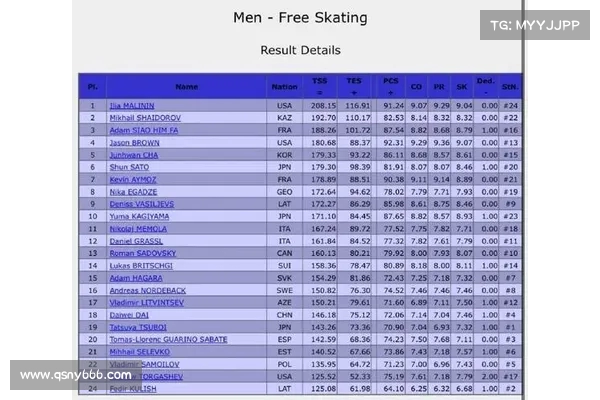Click Kevin AYMOZ name link
600x400 pixels.
click(x=133, y=180)
